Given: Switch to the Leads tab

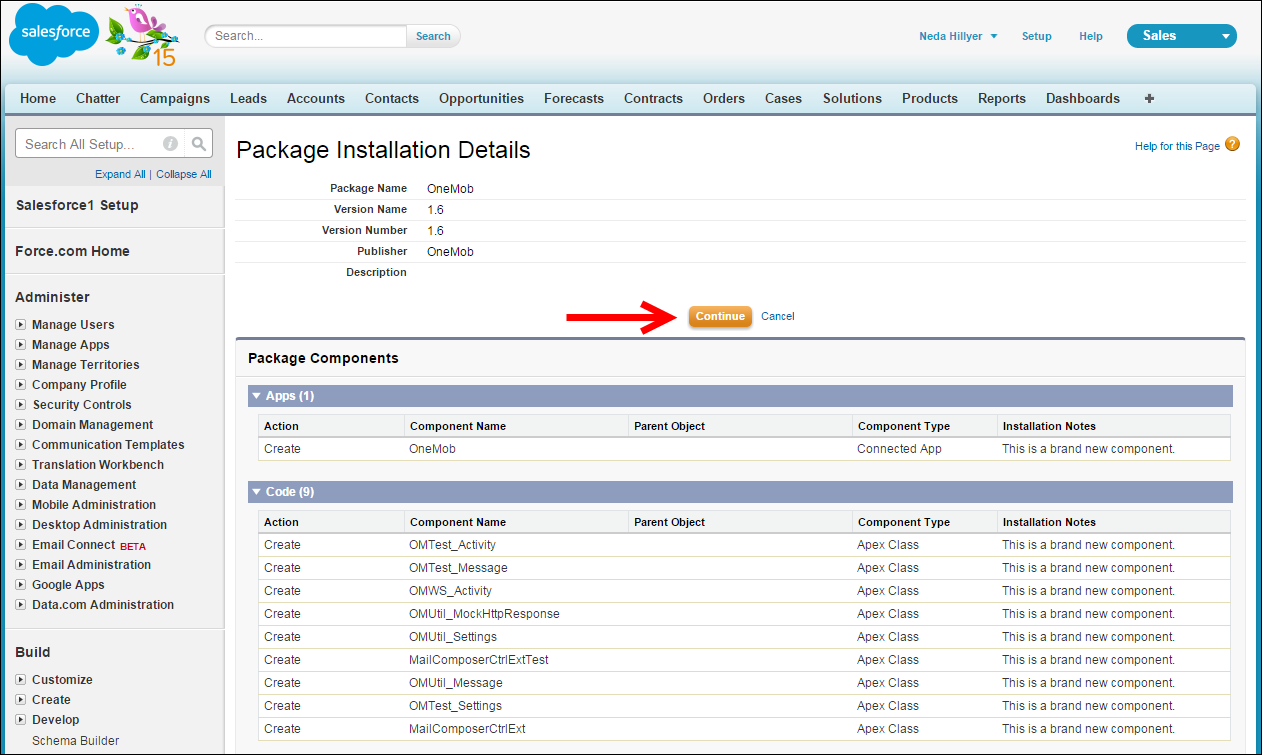Looking at the screenshot, I should [248, 98].
